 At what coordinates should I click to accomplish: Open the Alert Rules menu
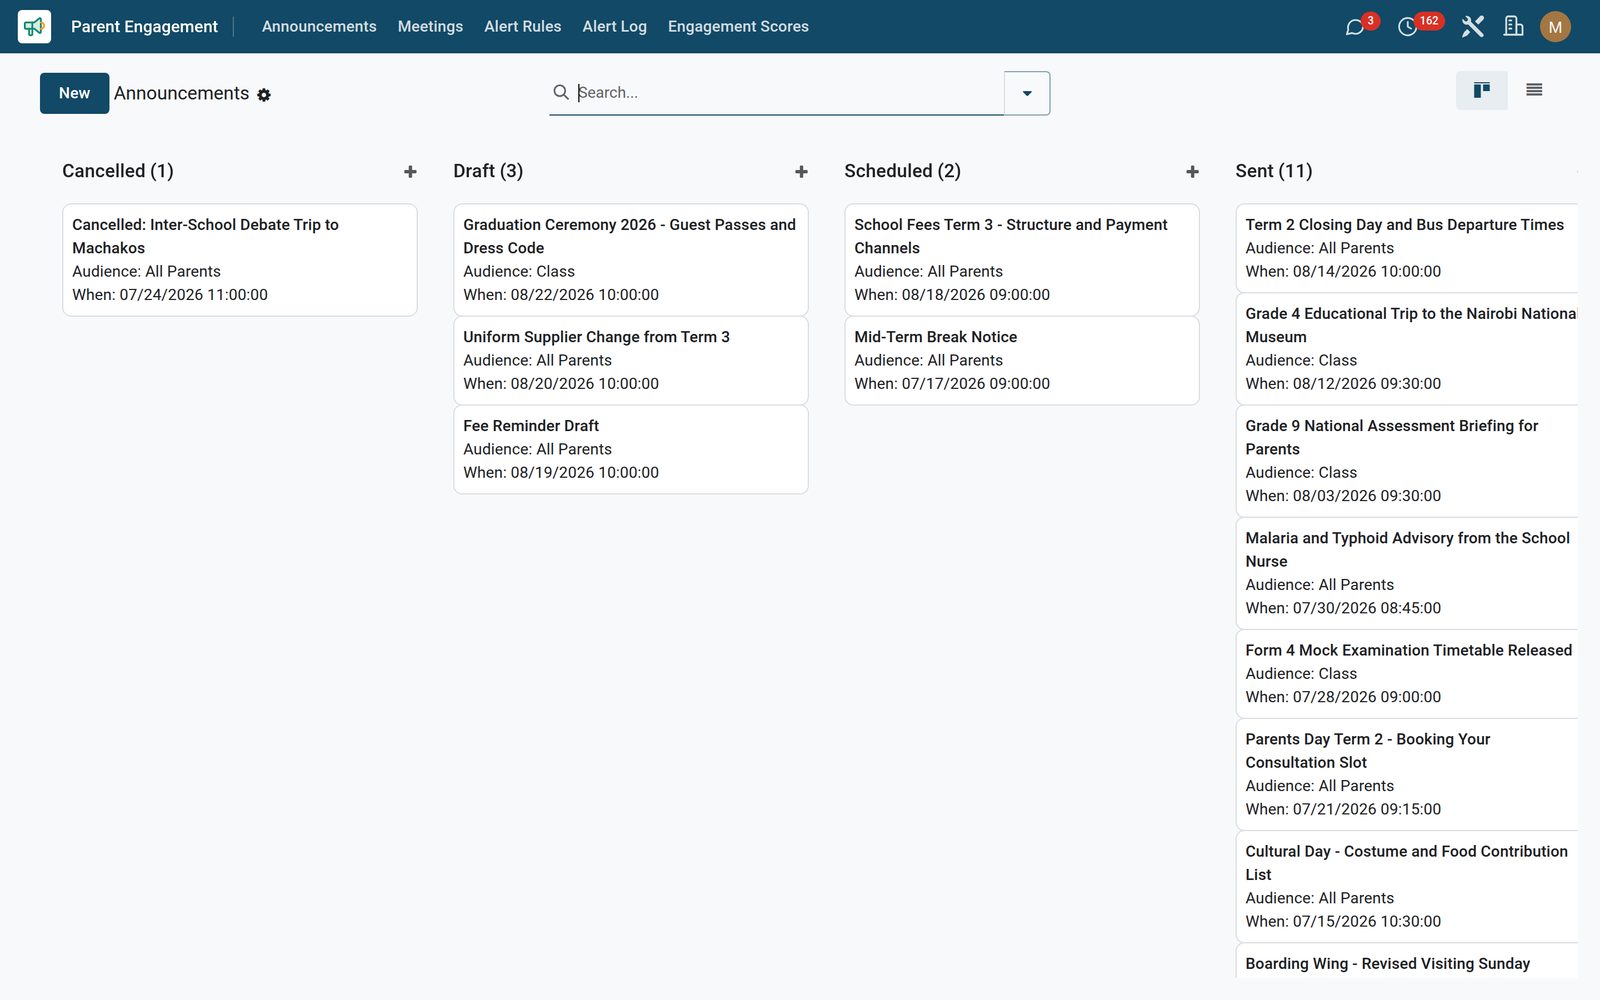[x=523, y=27]
